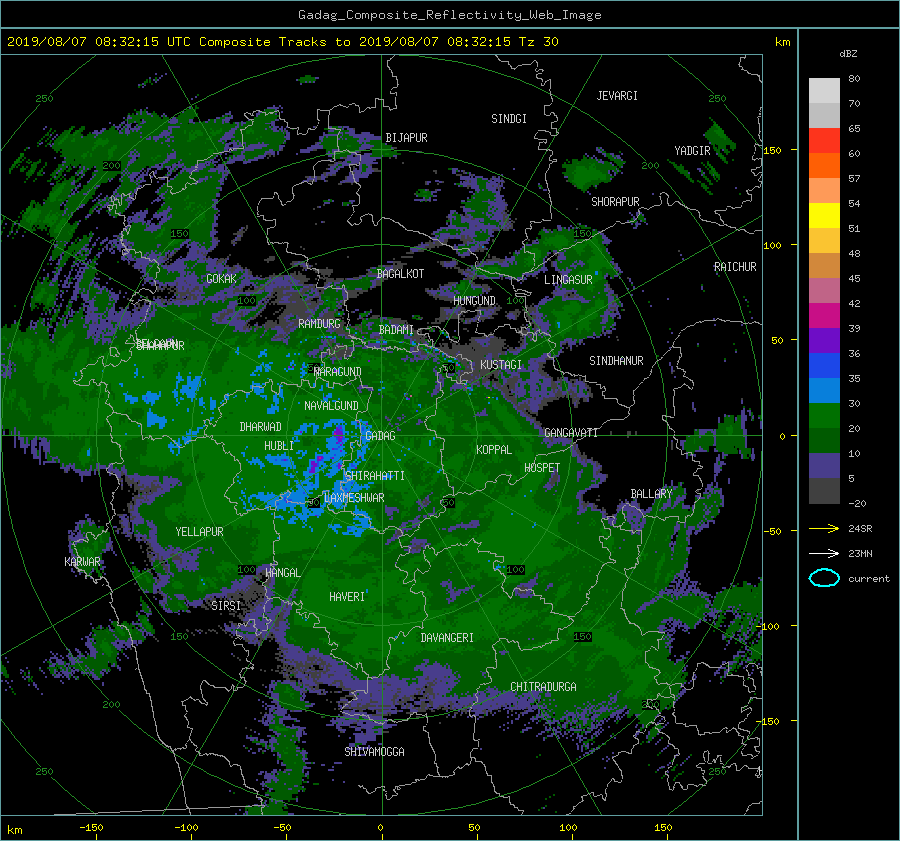Click the CHITRADURGA city label
Screen dimensions: 900x841
(x=544, y=687)
